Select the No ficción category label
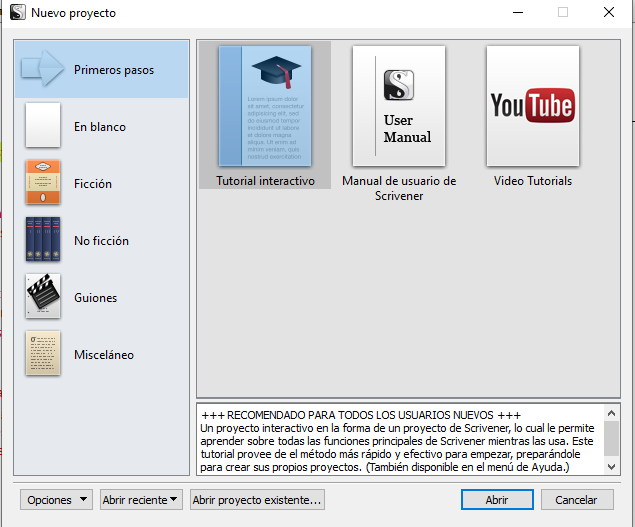This screenshot has width=635, height=527. click(101, 241)
